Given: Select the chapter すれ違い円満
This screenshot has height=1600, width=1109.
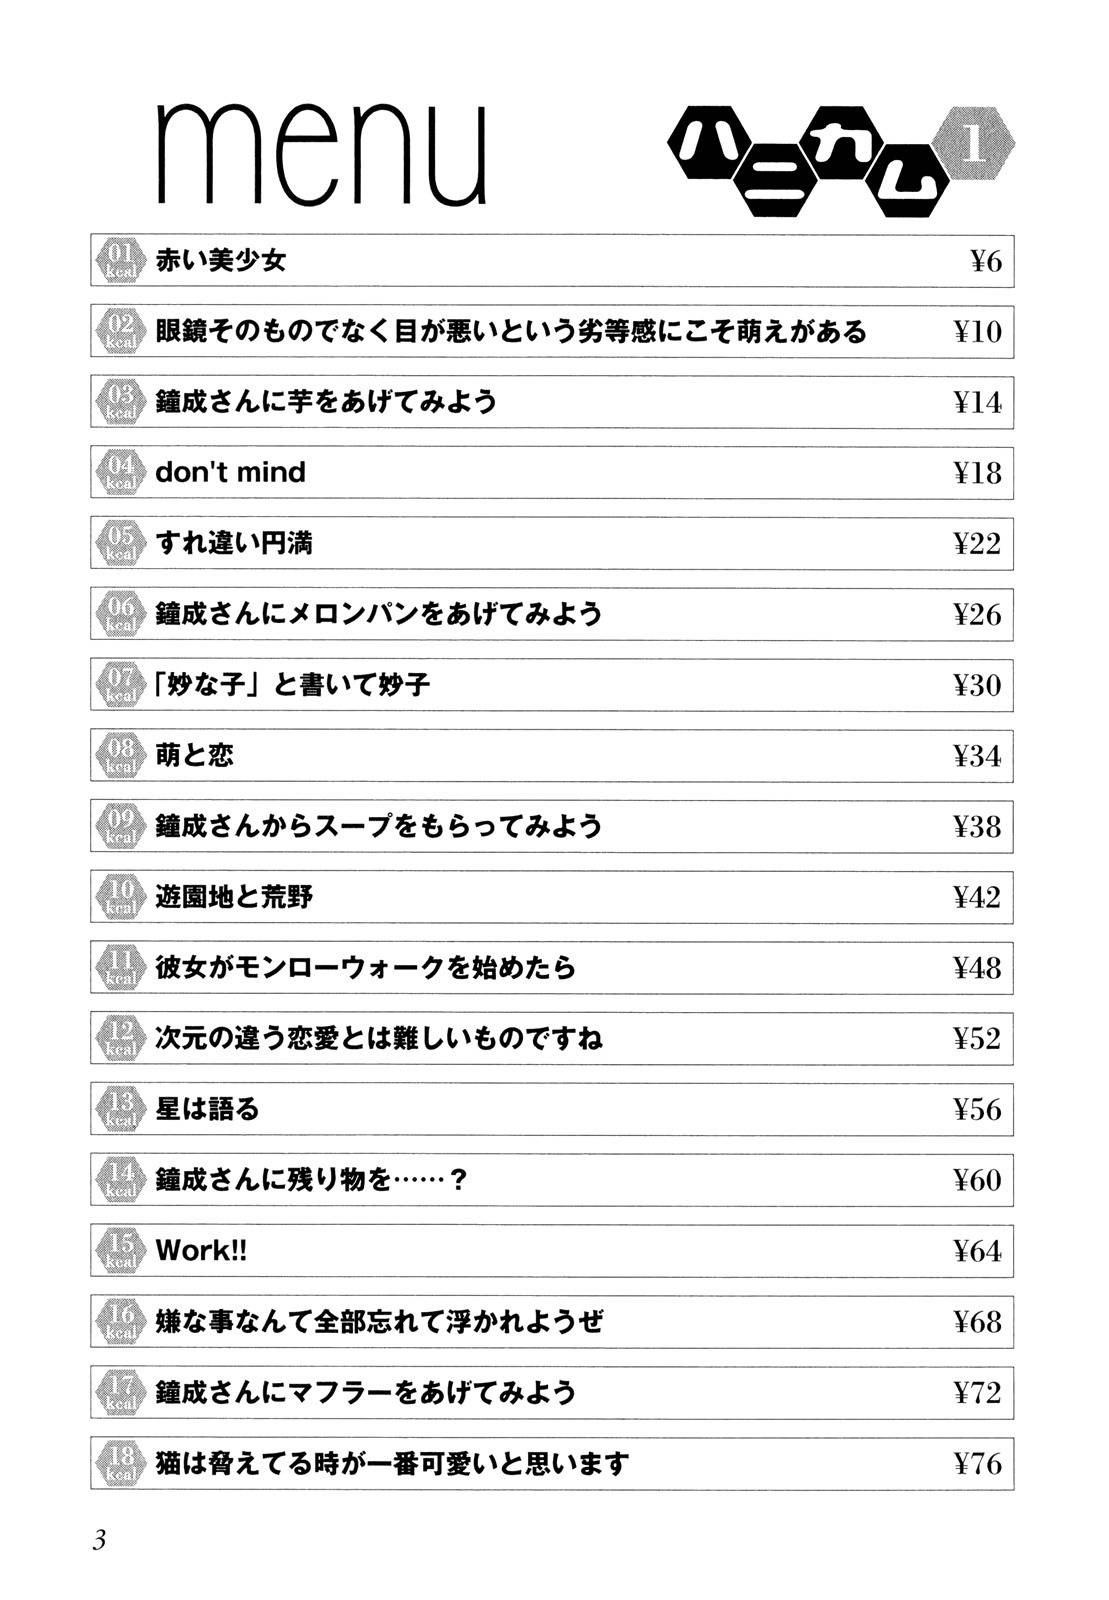Looking at the screenshot, I should point(235,543).
